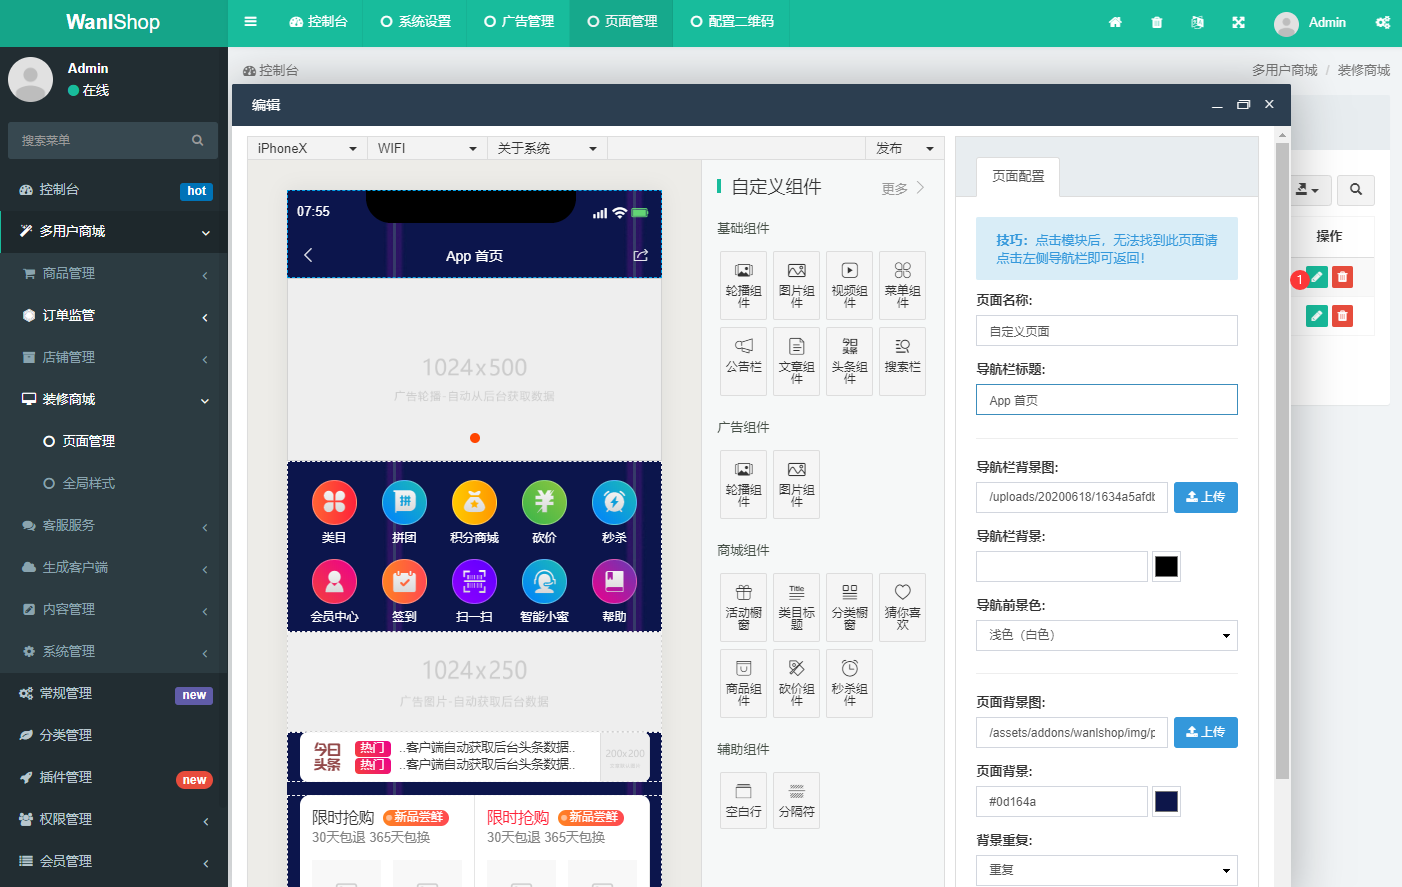
Task: Select the 页面配置 tab
Action: [1018, 176]
